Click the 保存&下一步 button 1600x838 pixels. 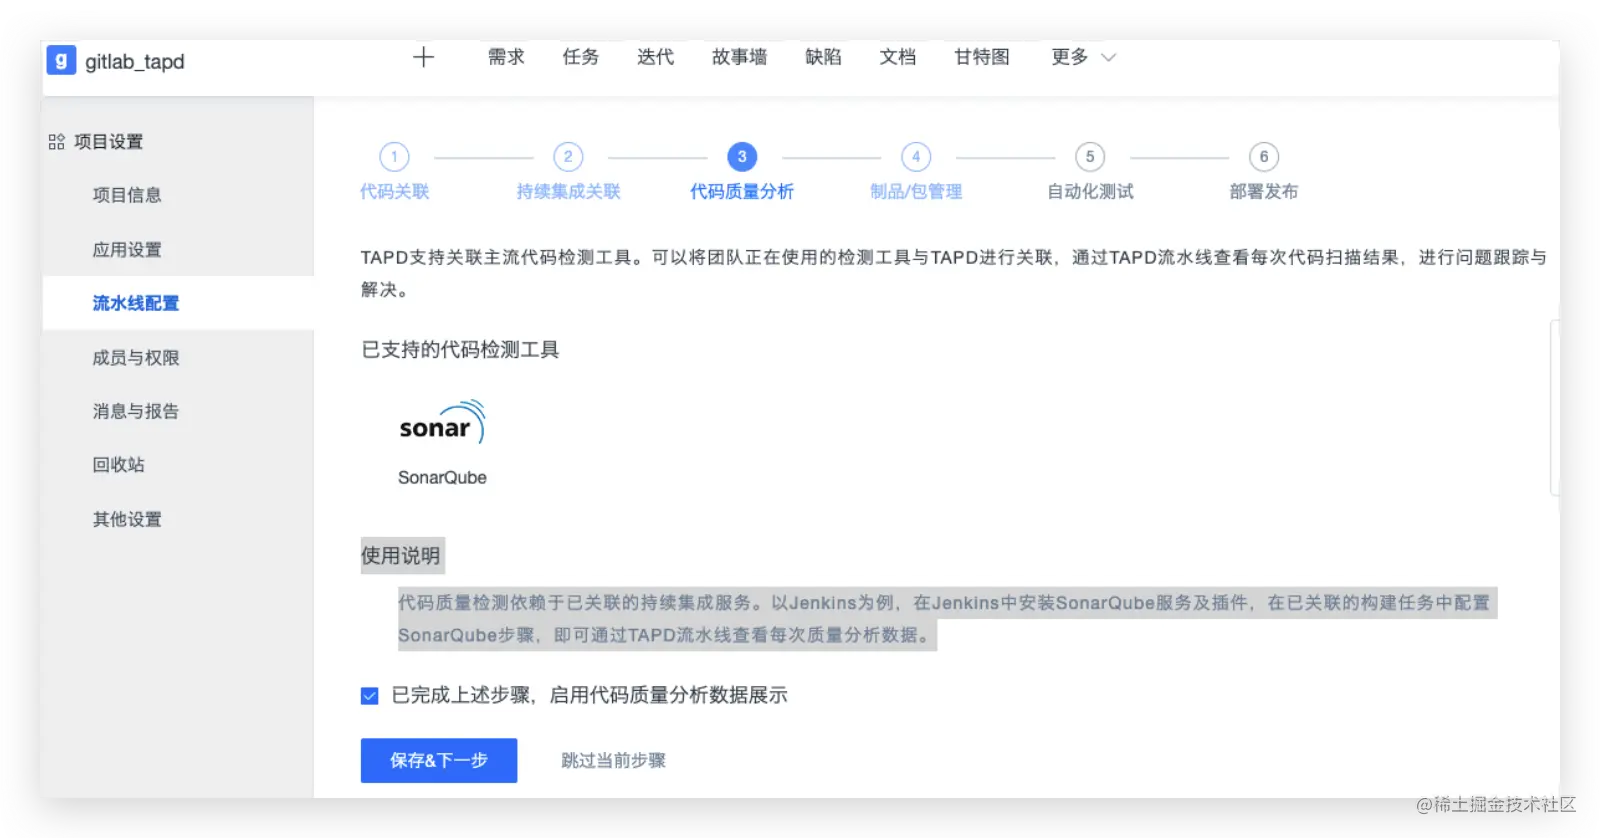coord(439,761)
